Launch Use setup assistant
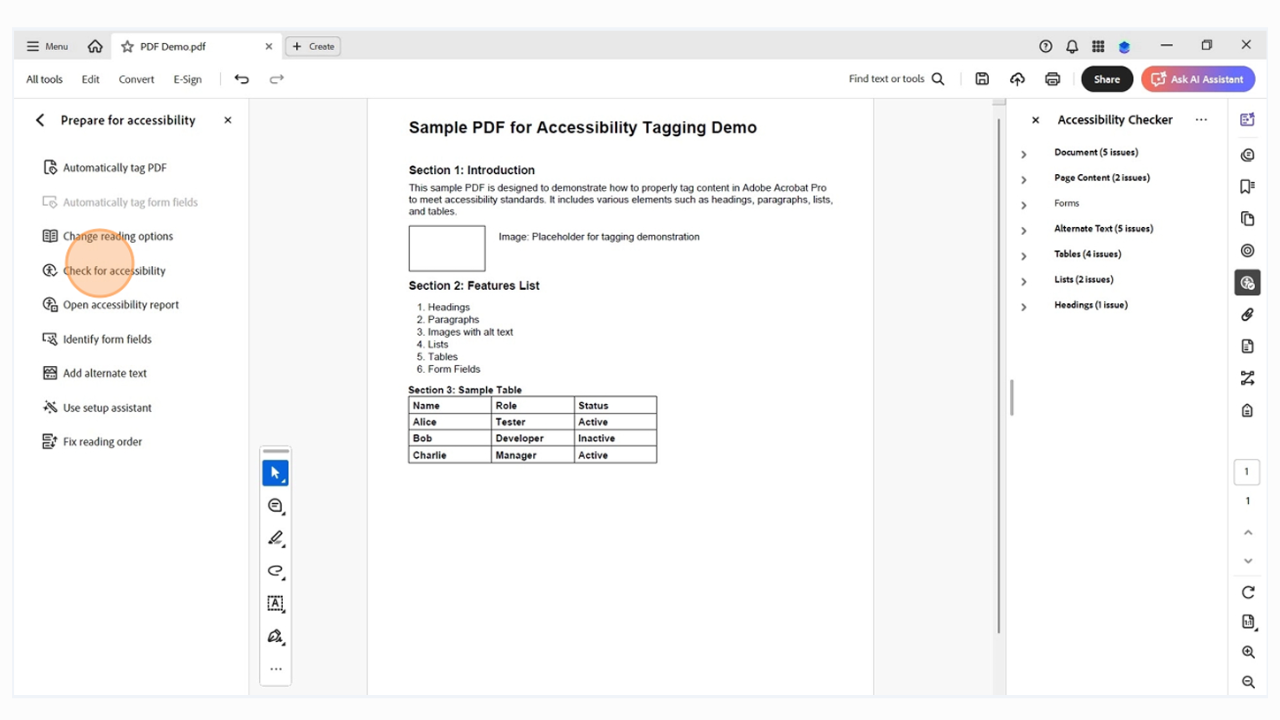This screenshot has height=720, width=1280. click(97, 408)
